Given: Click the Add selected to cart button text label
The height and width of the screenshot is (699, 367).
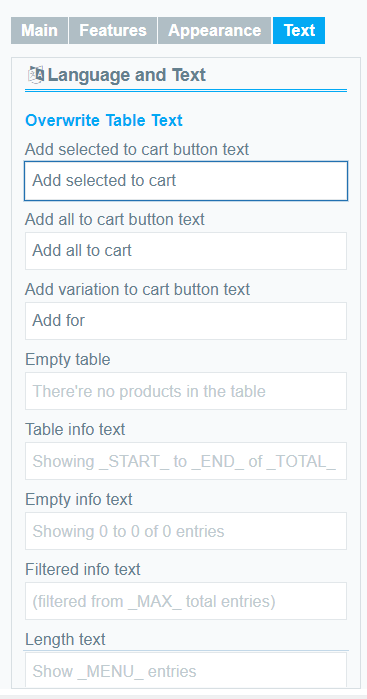Looking at the screenshot, I should pos(137,149).
